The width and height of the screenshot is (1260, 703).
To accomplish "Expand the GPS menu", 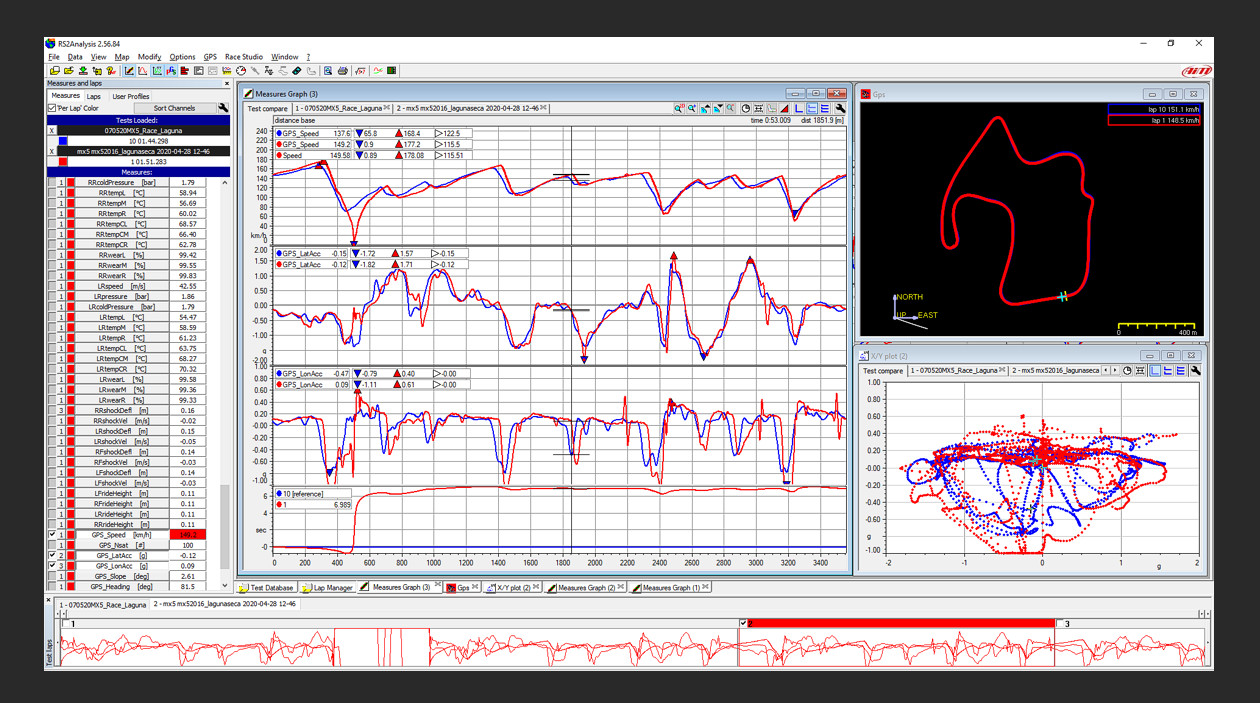I will [210, 57].
